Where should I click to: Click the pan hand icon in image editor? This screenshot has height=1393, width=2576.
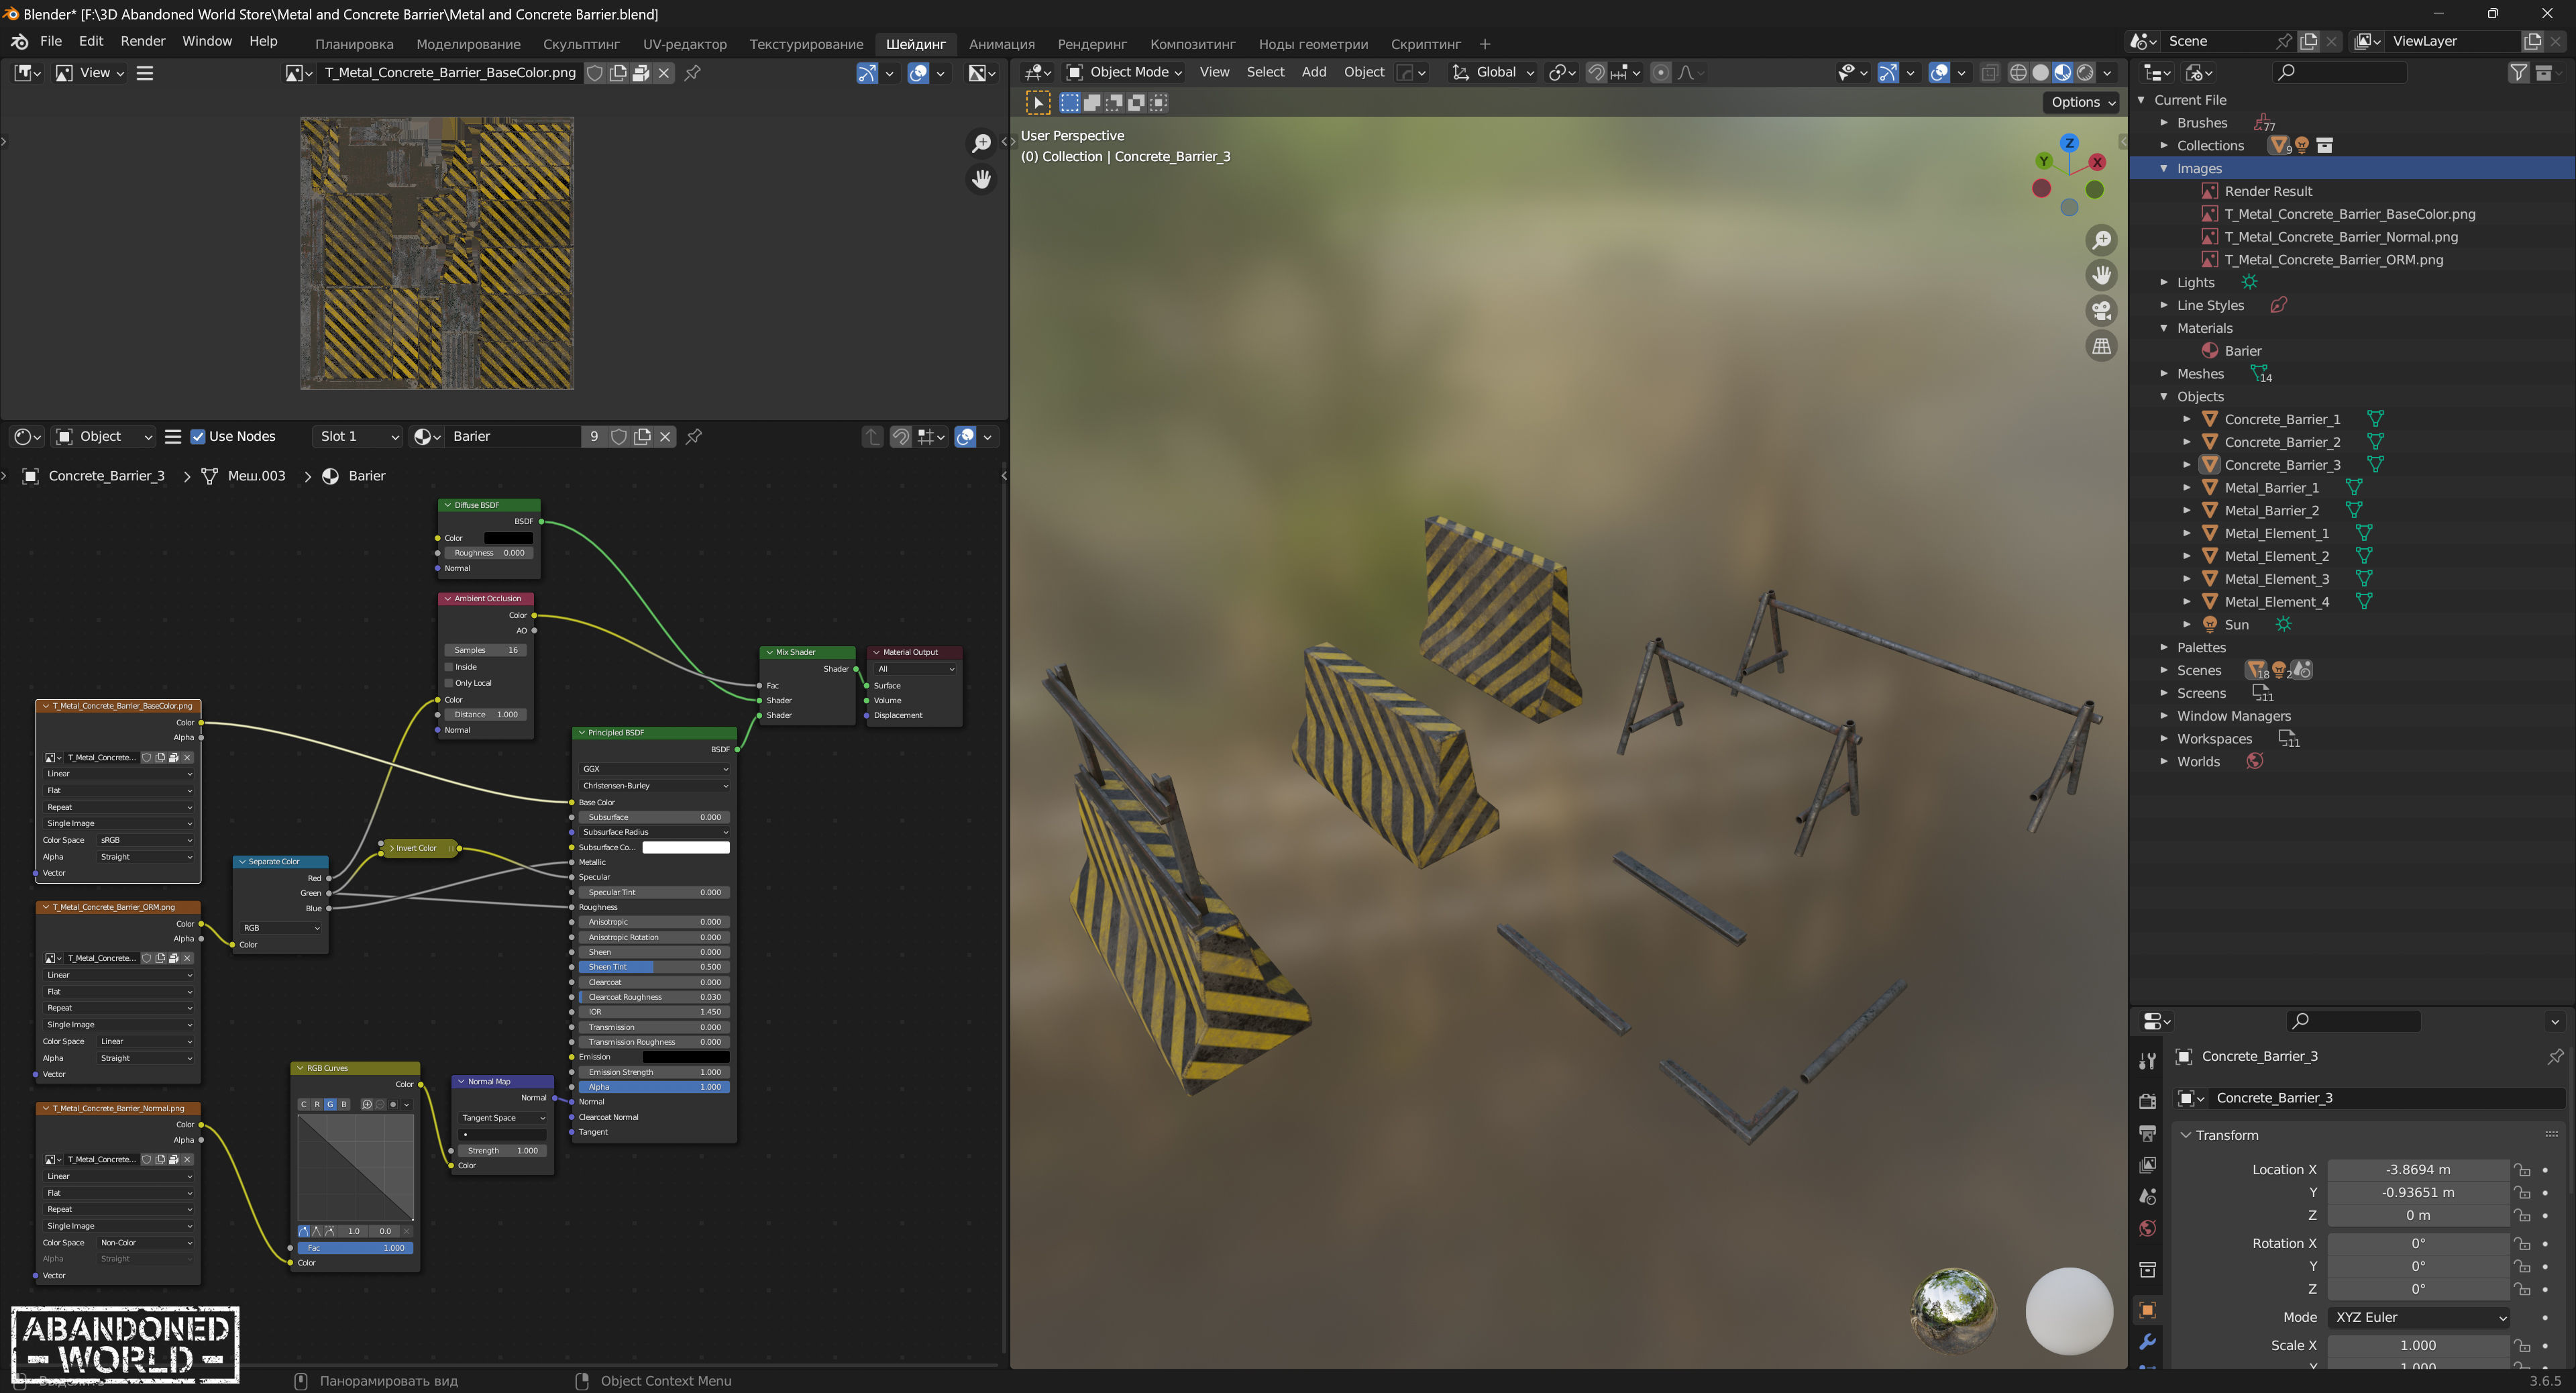point(981,179)
